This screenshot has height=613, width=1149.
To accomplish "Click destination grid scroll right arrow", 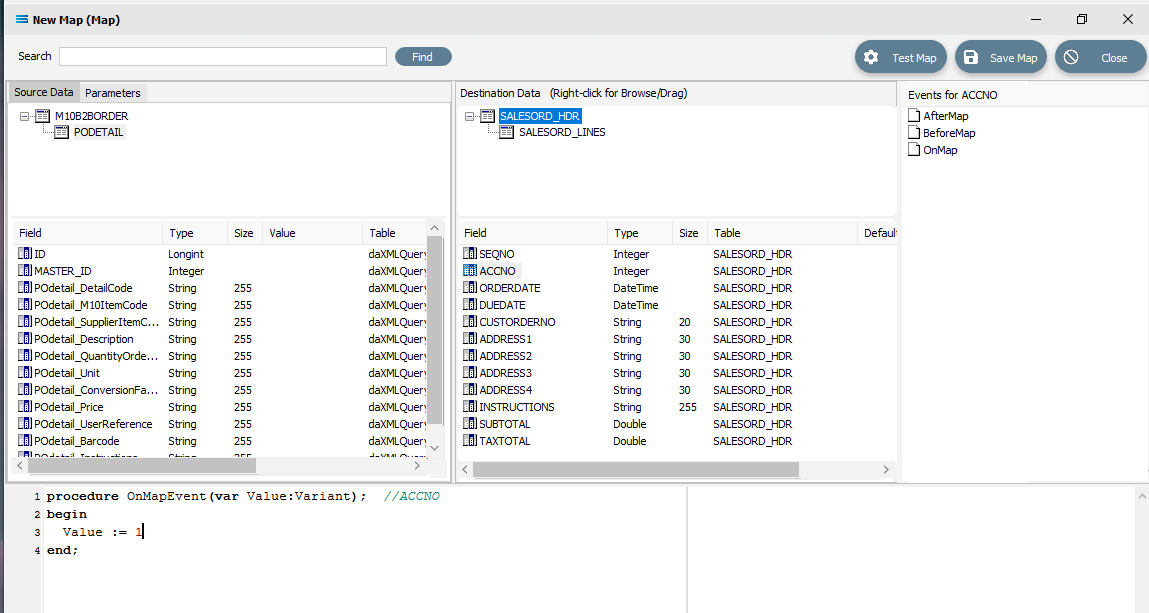I will (x=885, y=469).
